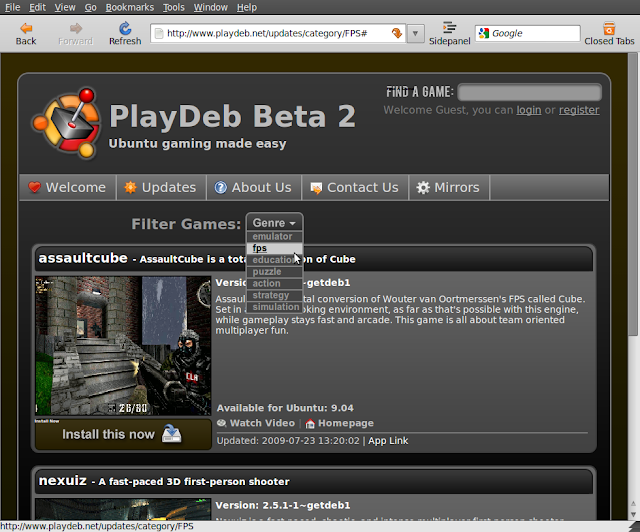This screenshot has height=532, width=640.
Task: Choose puzzle in the Genre list
Action: tap(274, 272)
